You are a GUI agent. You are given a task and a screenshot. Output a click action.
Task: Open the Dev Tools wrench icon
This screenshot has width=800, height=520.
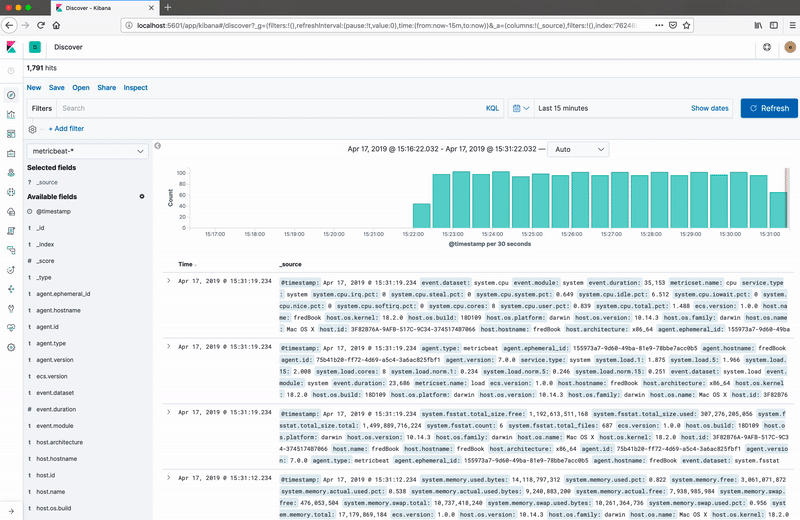point(11,308)
